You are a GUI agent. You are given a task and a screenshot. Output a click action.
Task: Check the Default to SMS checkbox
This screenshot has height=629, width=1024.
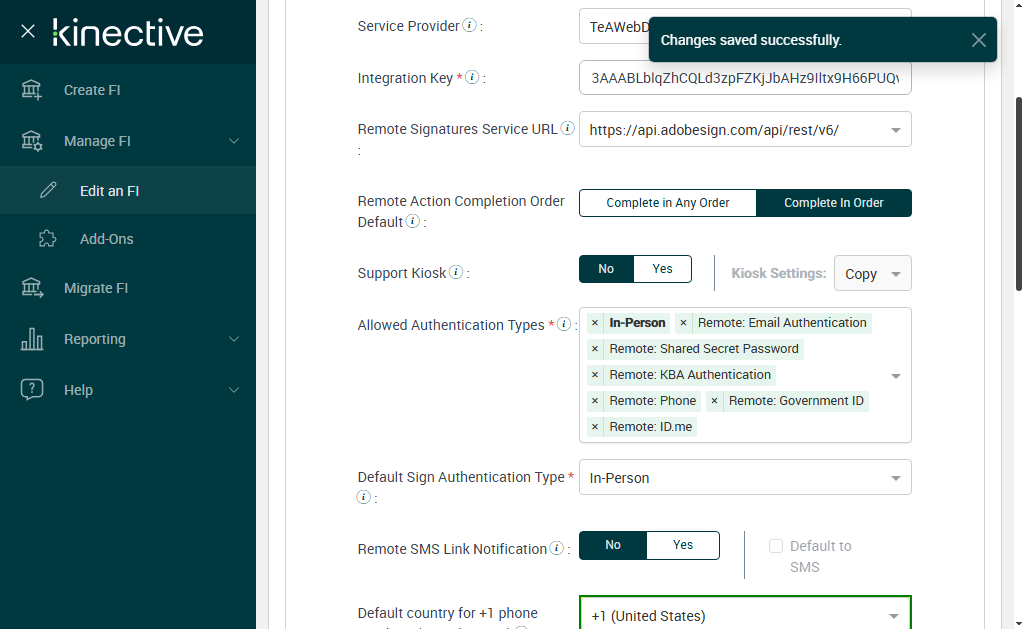(x=775, y=546)
